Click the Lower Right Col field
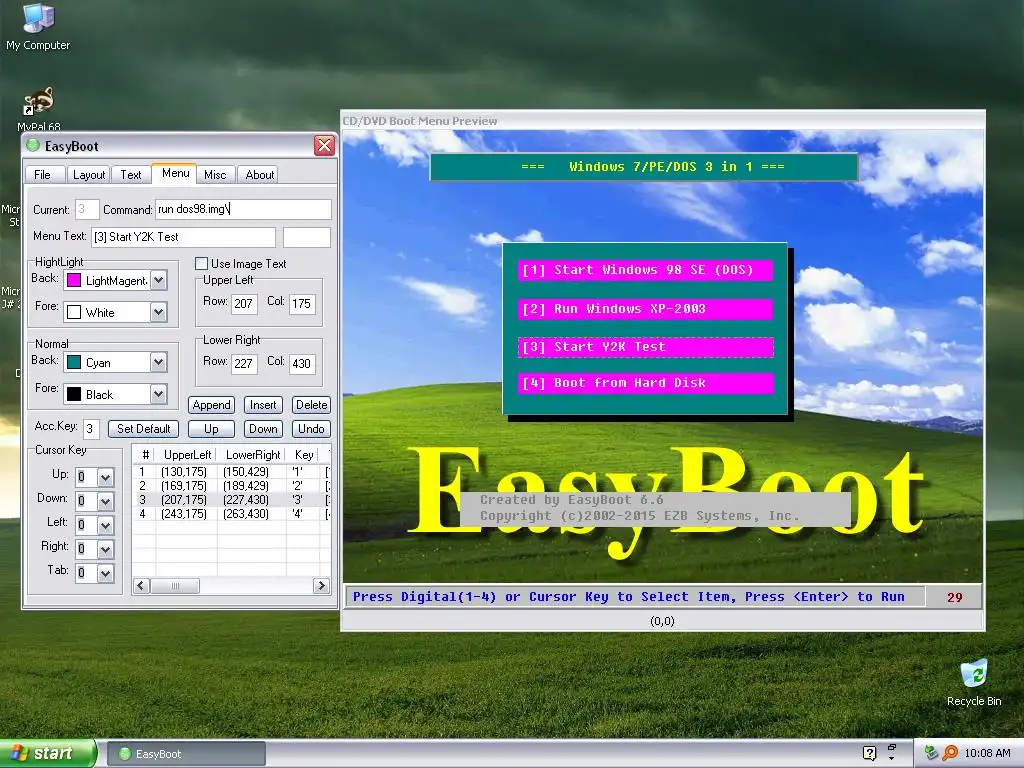This screenshot has width=1024, height=768. (302, 364)
